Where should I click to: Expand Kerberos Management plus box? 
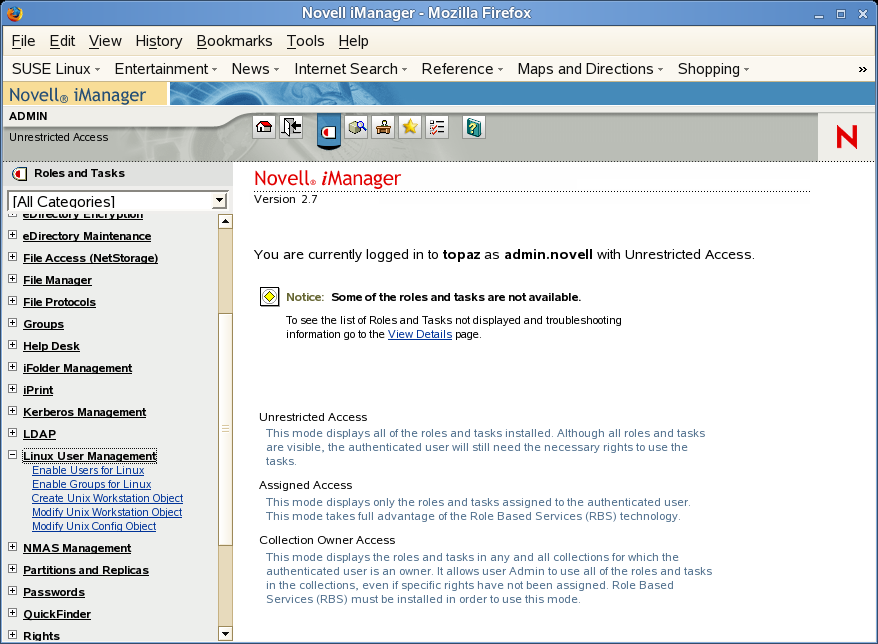(x=12, y=411)
